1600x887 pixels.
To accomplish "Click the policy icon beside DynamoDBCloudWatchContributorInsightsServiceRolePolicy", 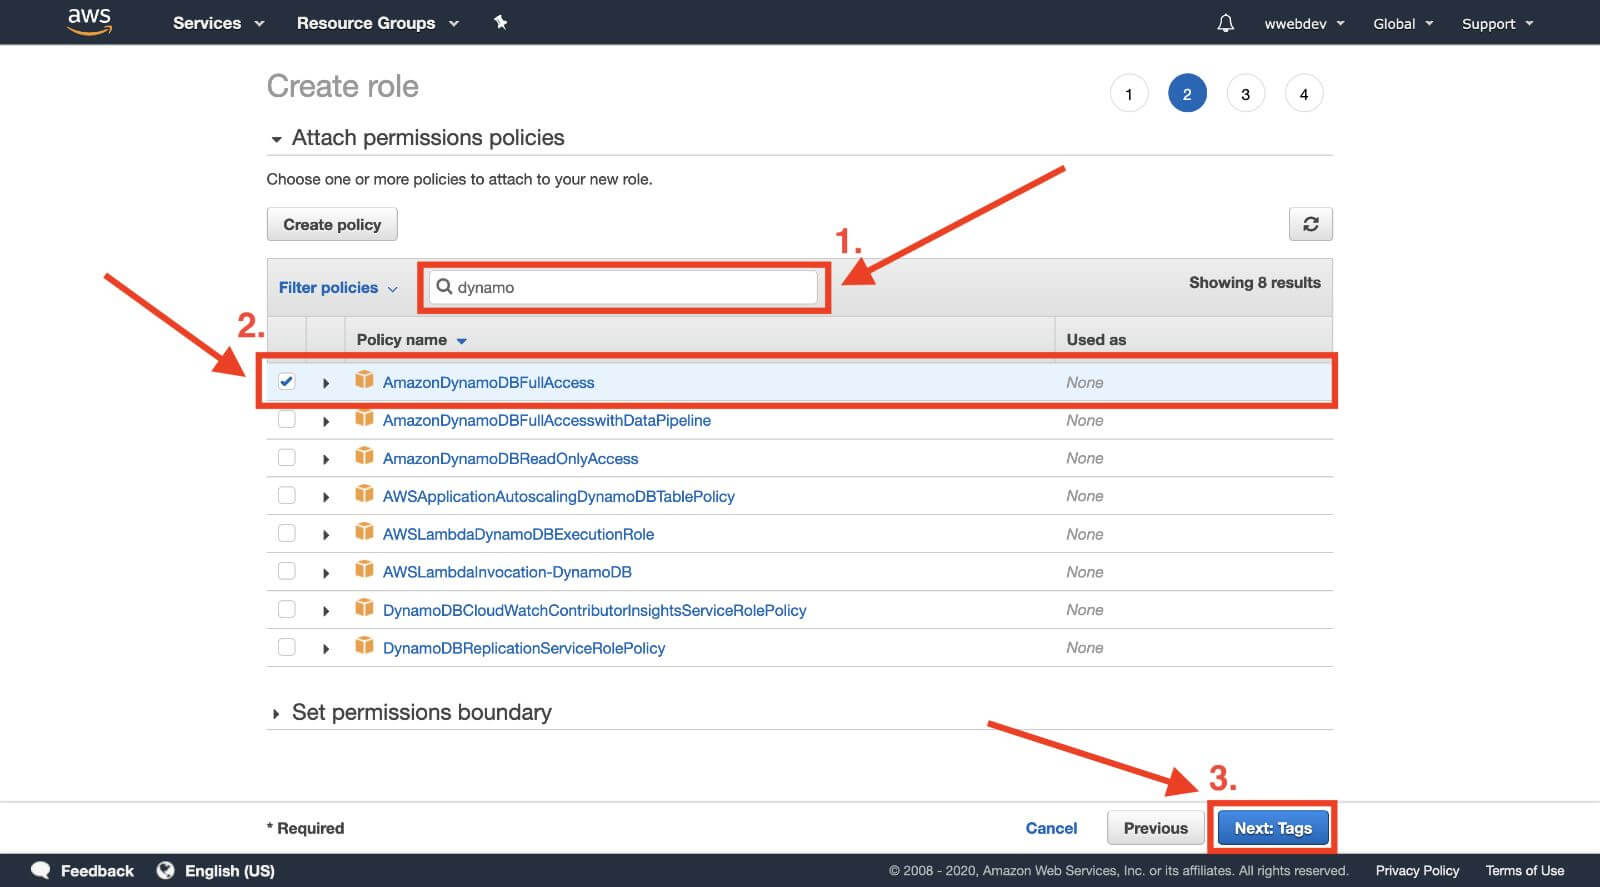I will (x=364, y=608).
